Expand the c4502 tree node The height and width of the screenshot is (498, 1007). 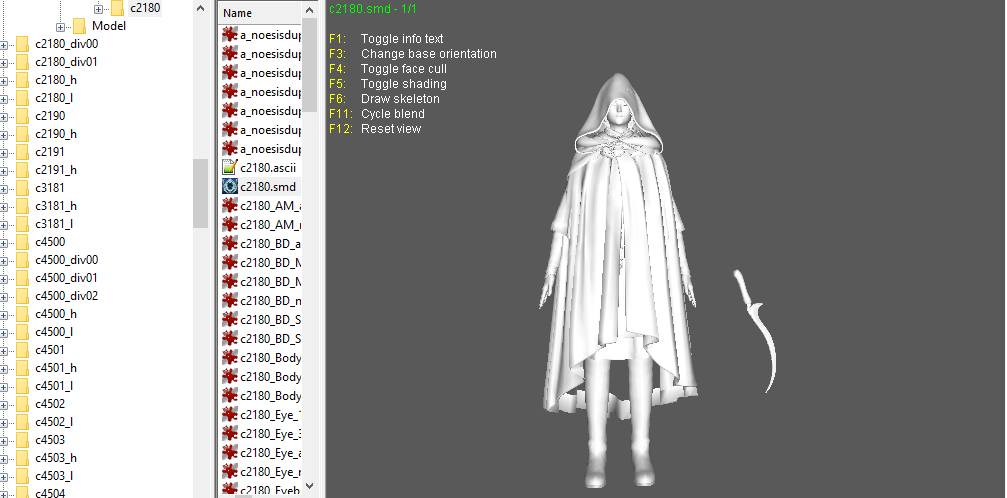(x=3, y=405)
